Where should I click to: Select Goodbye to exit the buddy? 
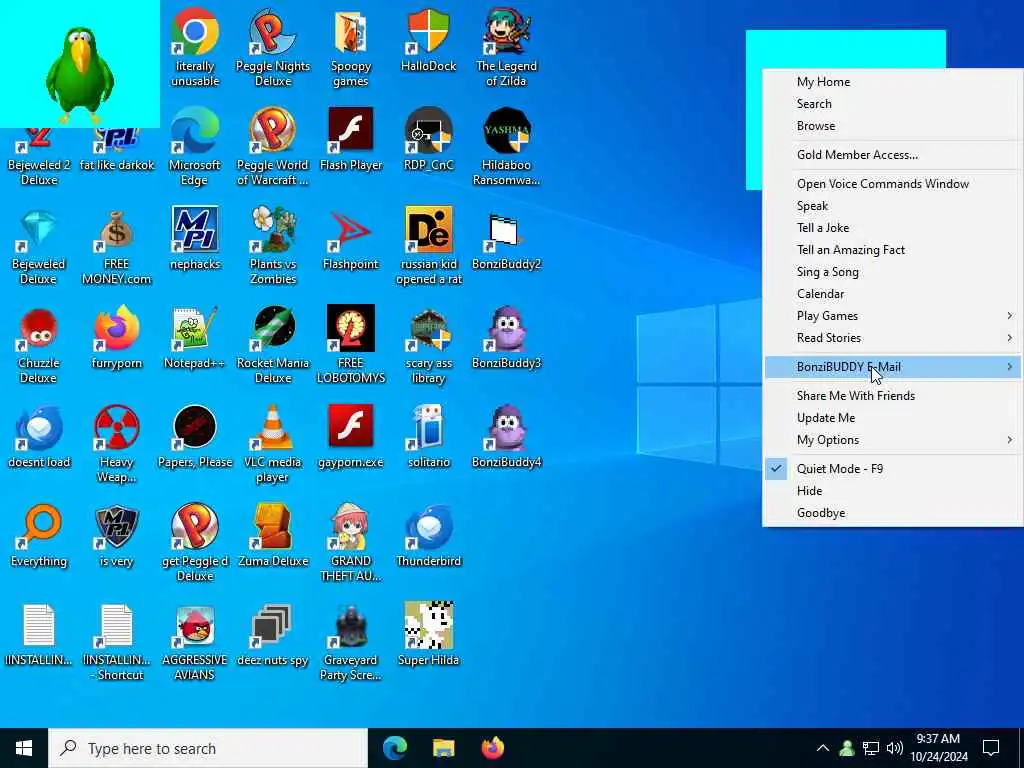click(892, 513)
